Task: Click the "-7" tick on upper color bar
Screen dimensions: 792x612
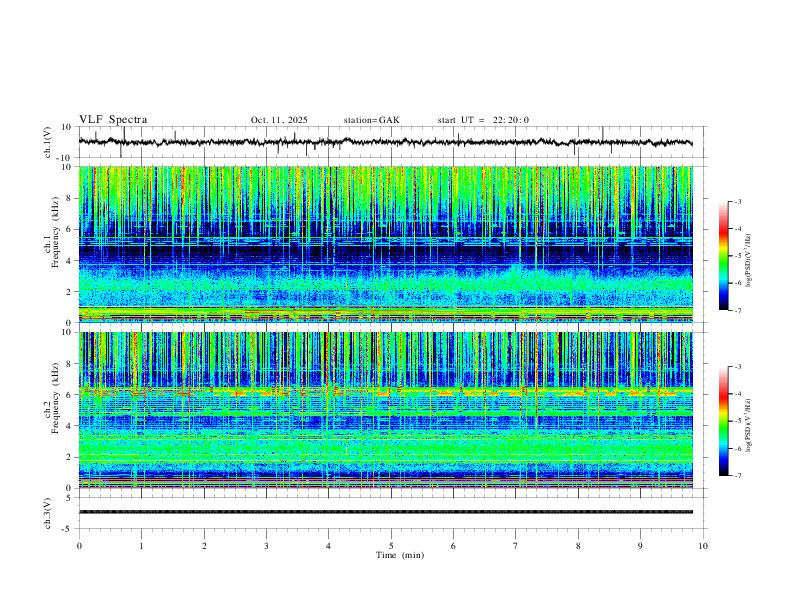Action: tap(737, 310)
